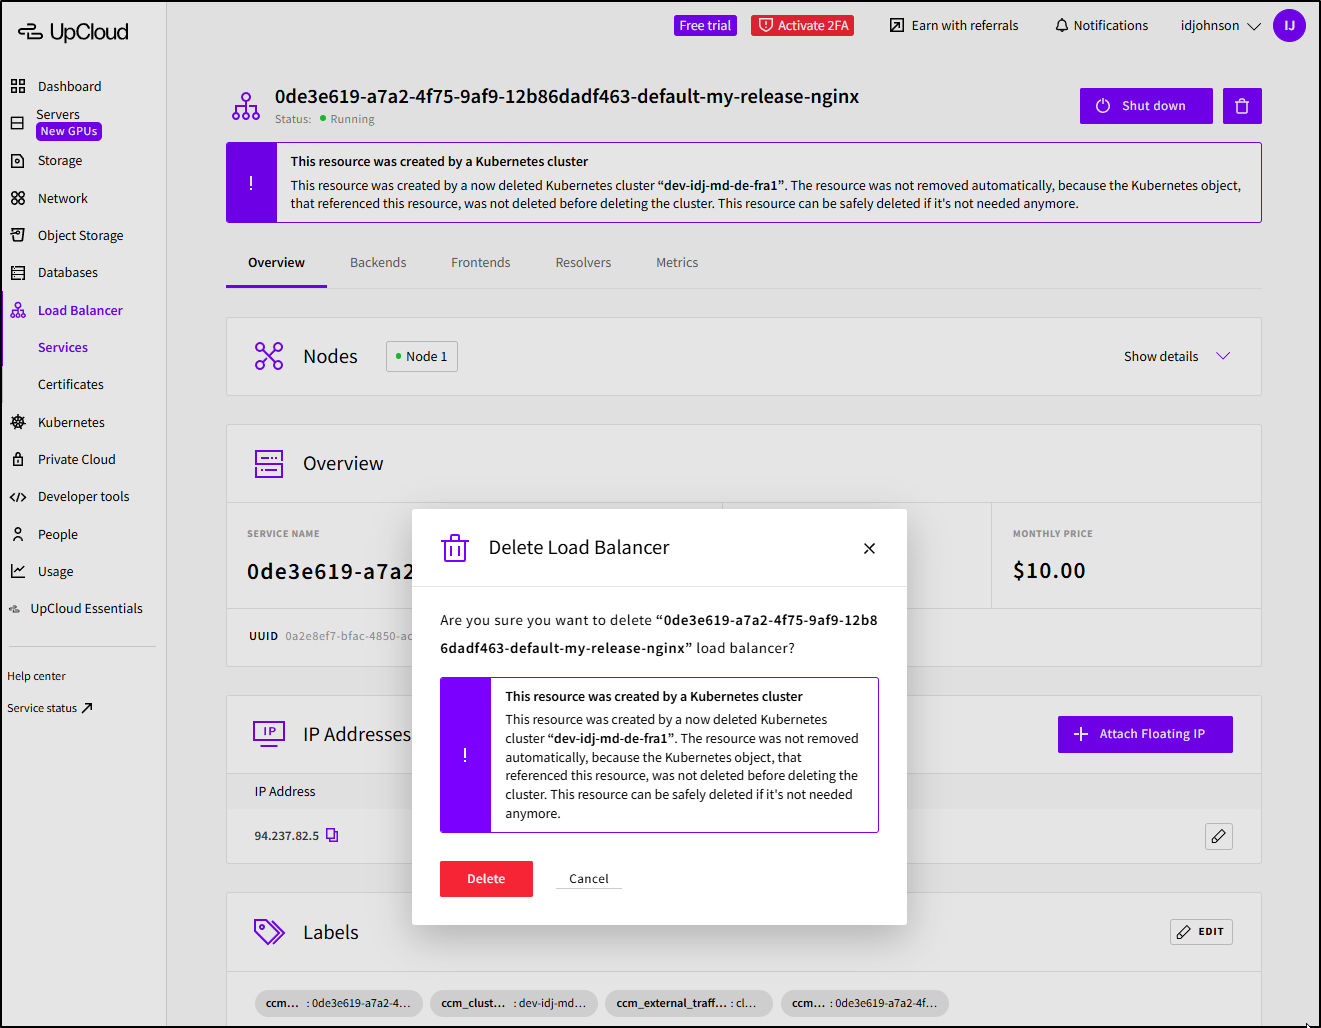
Task: Switch to the Metrics tab
Action: (676, 263)
